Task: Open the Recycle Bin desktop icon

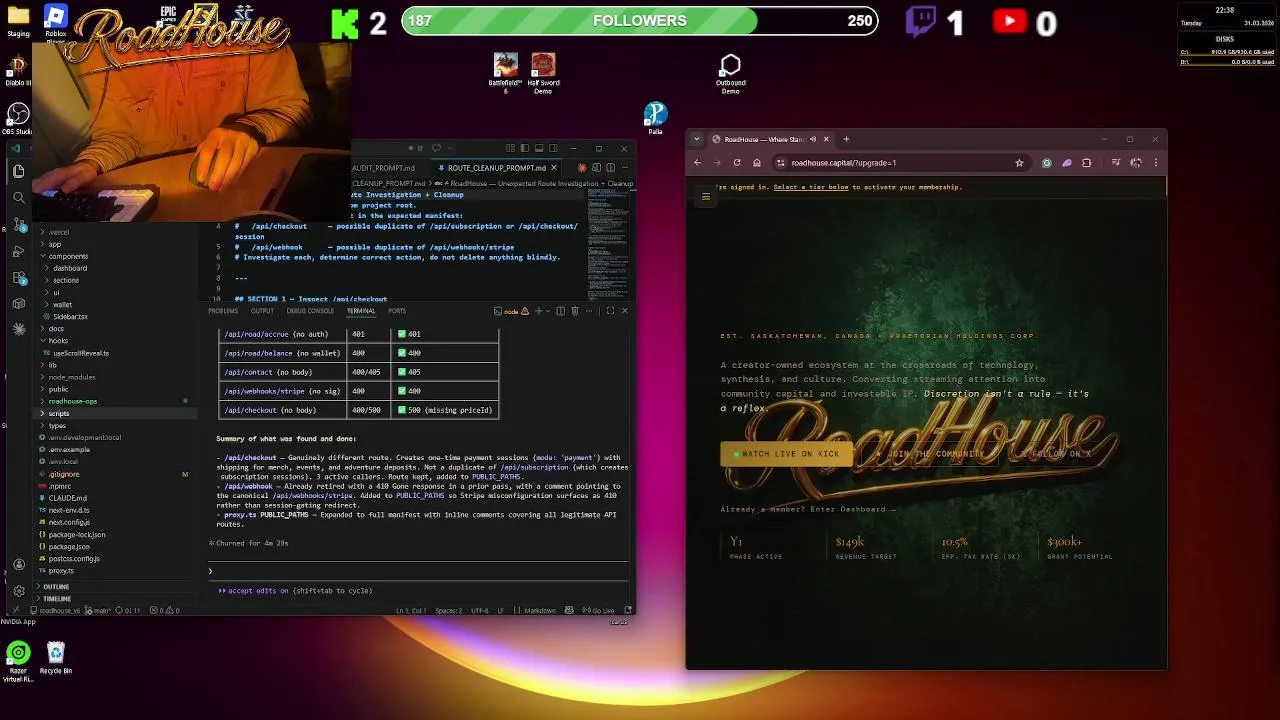Action: 56,658
